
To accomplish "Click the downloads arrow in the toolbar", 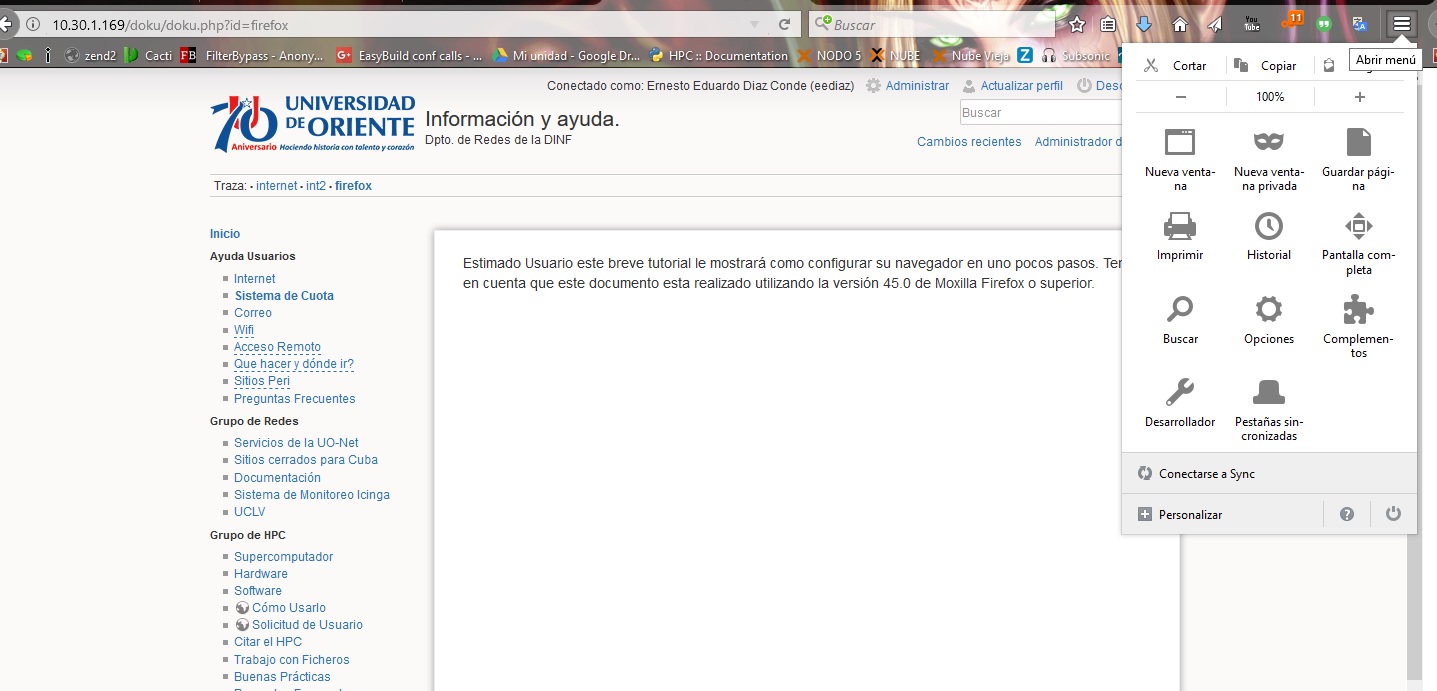I will tap(1144, 24).
